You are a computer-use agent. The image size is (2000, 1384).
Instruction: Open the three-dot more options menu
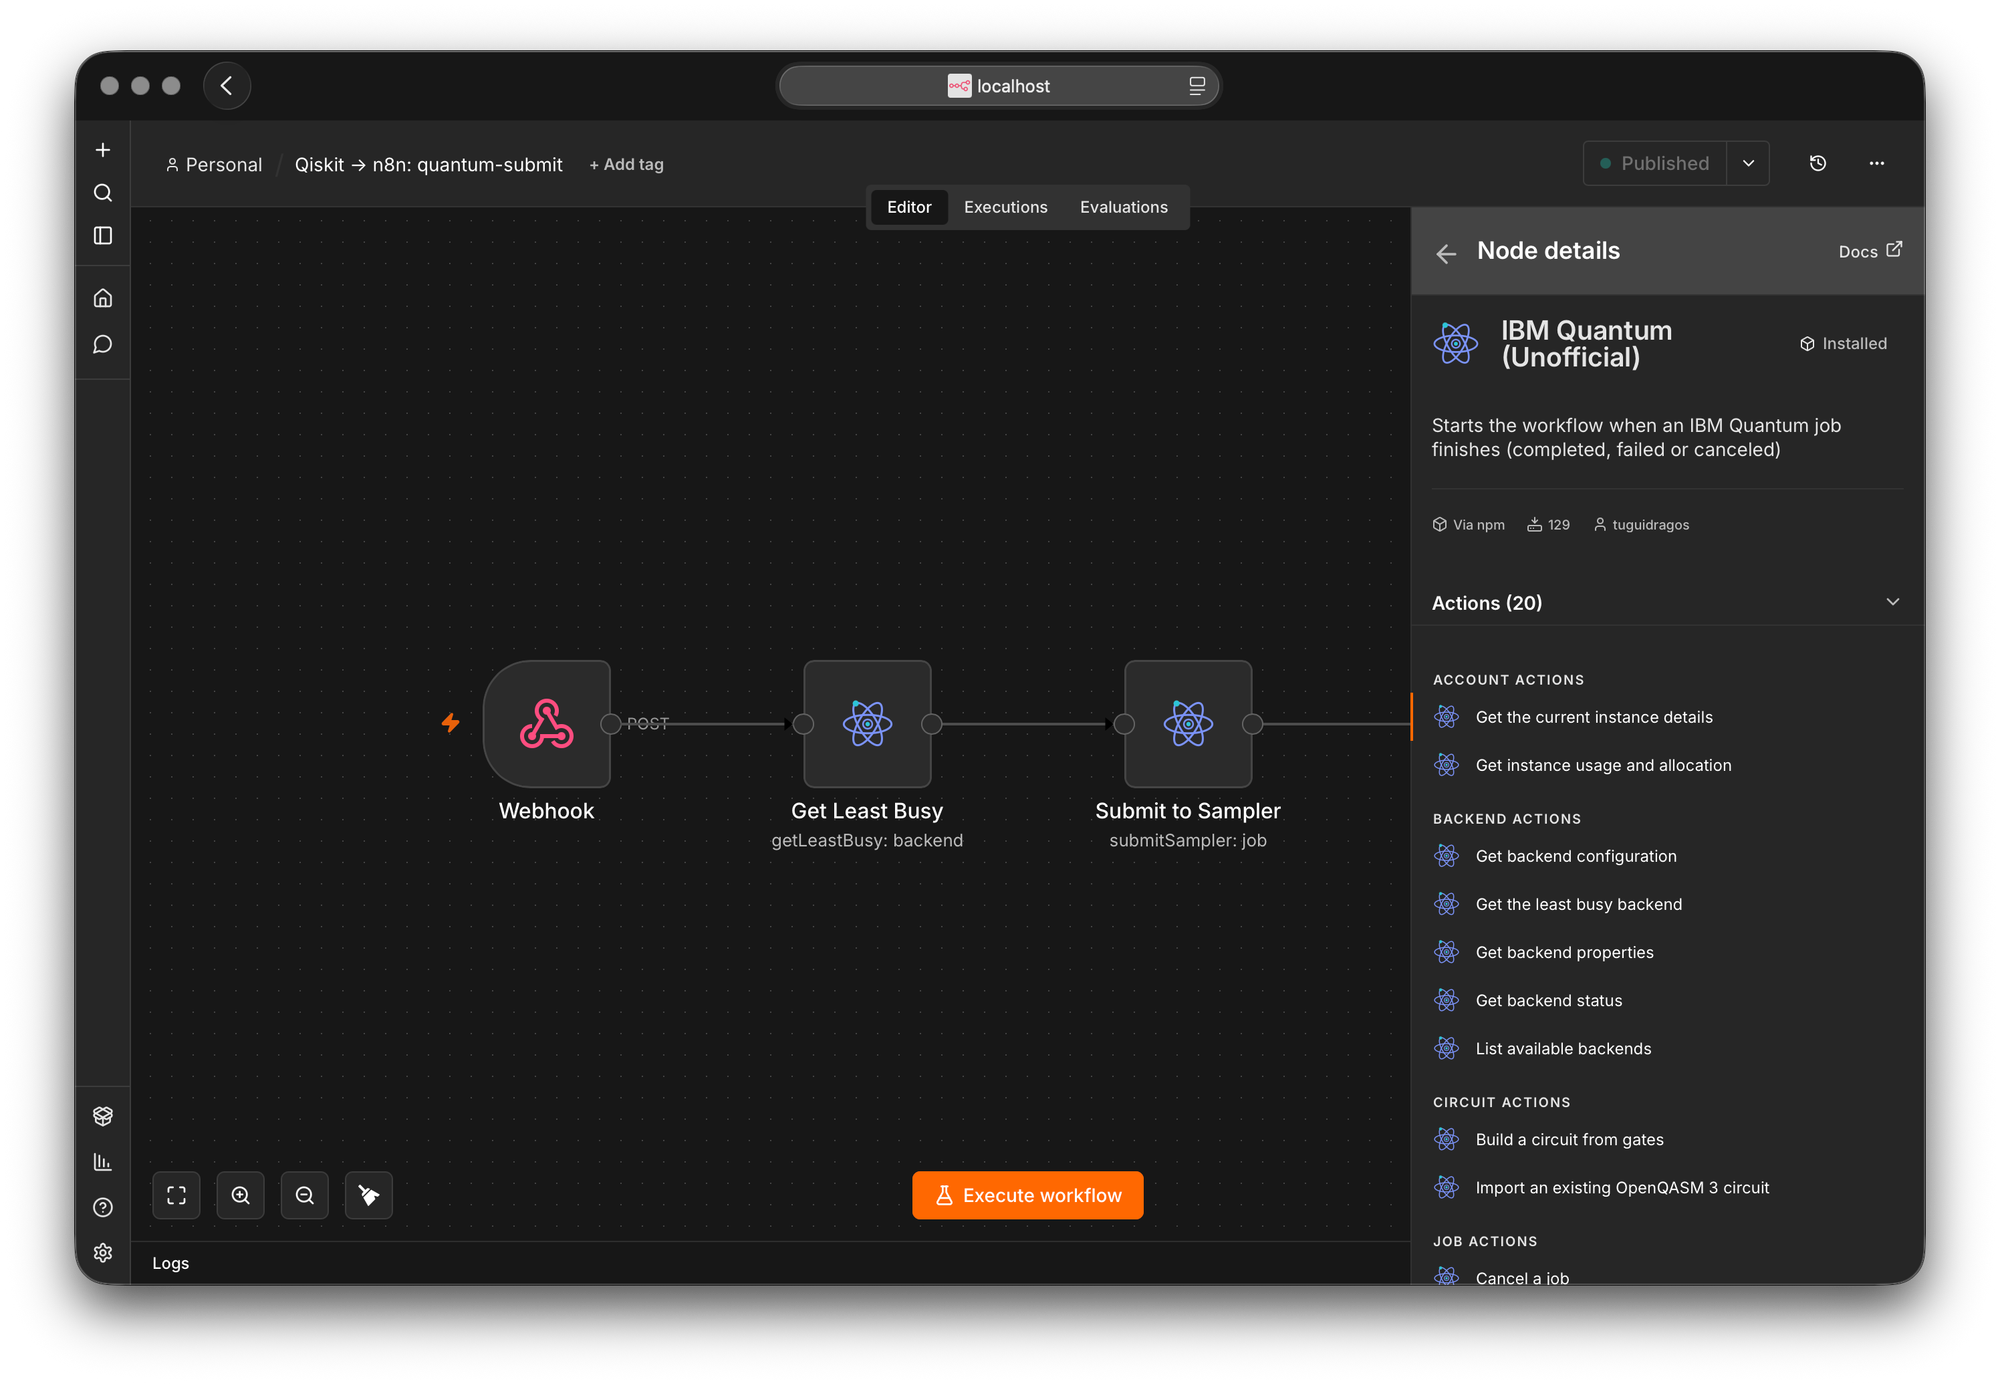(1877, 163)
